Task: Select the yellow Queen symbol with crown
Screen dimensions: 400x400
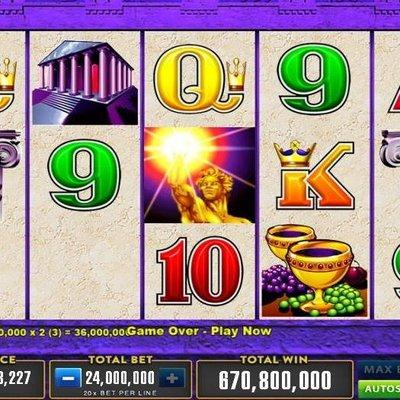Action: click(x=200, y=79)
